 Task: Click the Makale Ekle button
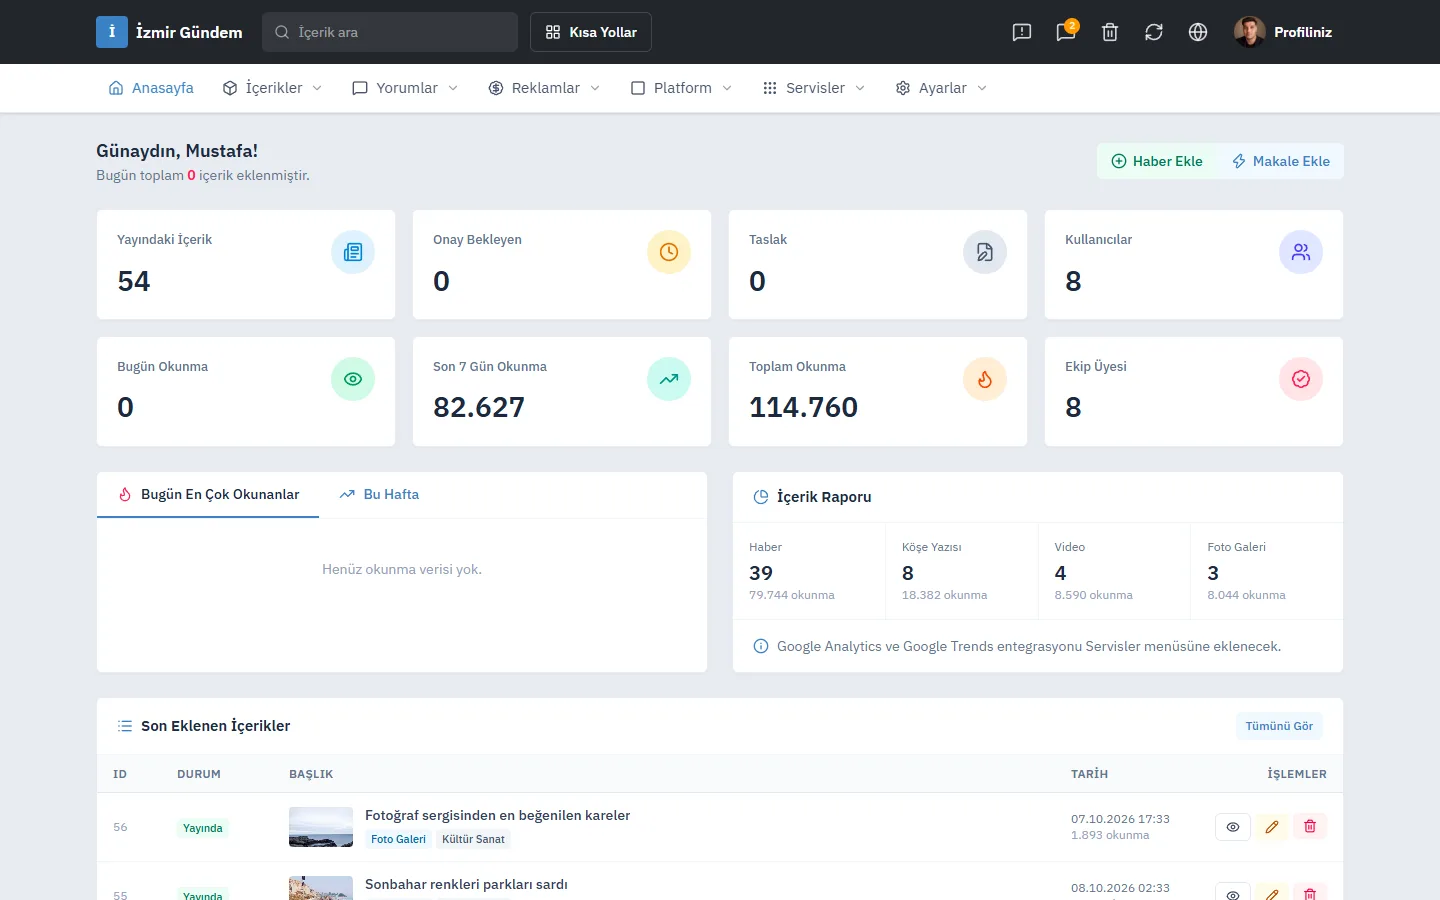[x=1281, y=161]
